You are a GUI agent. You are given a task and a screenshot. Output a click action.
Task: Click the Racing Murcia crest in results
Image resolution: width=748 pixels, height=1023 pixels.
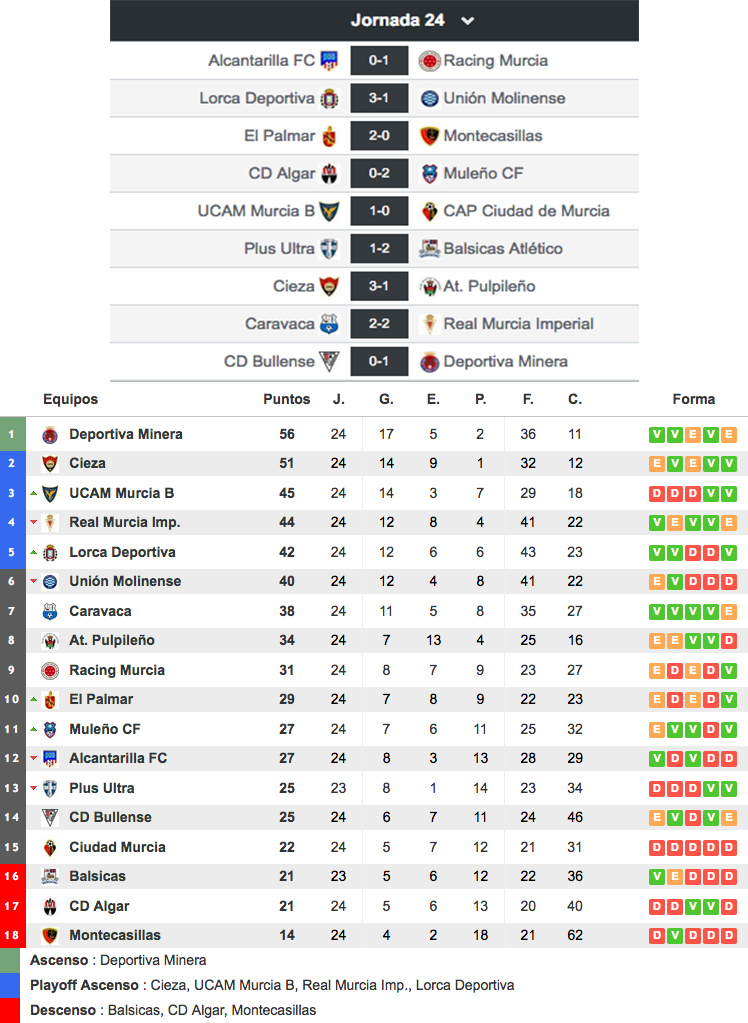pos(430,61)
